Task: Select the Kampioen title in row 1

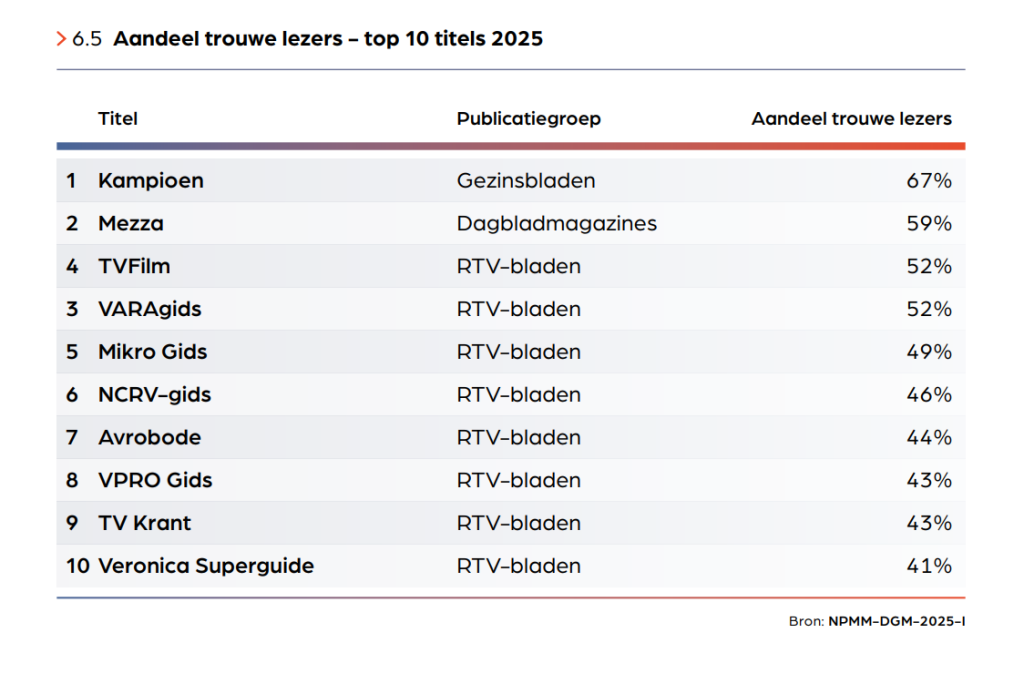Action: pyautogui.click(x=151, y=181)
